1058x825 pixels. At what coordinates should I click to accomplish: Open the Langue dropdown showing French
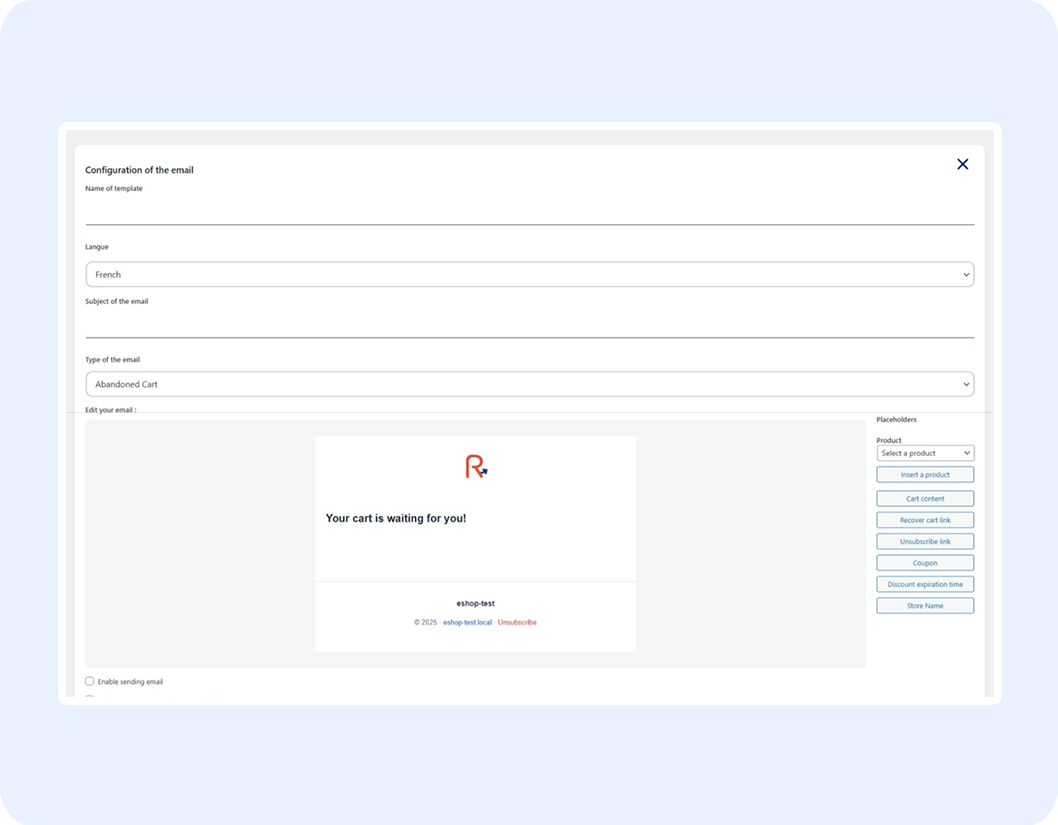click(529, 274)
